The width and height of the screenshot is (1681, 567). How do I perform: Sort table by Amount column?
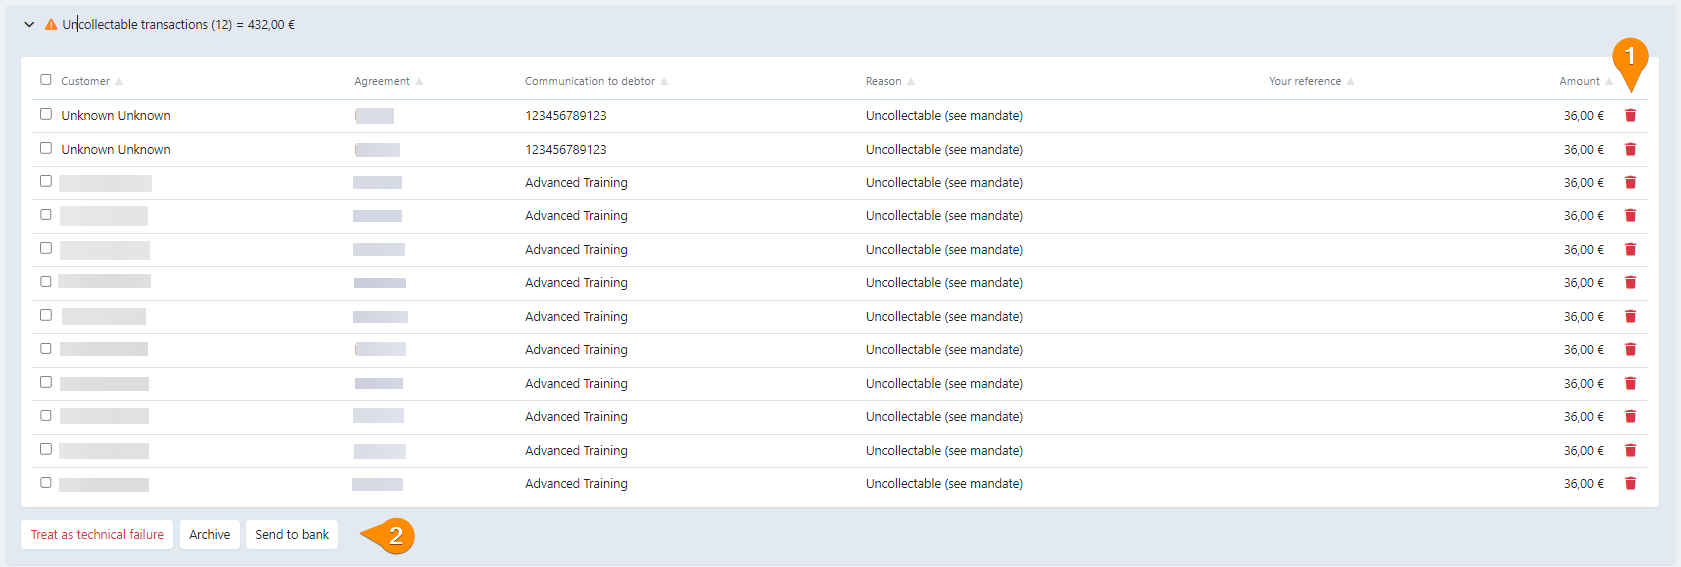(x=1579, y=82)
